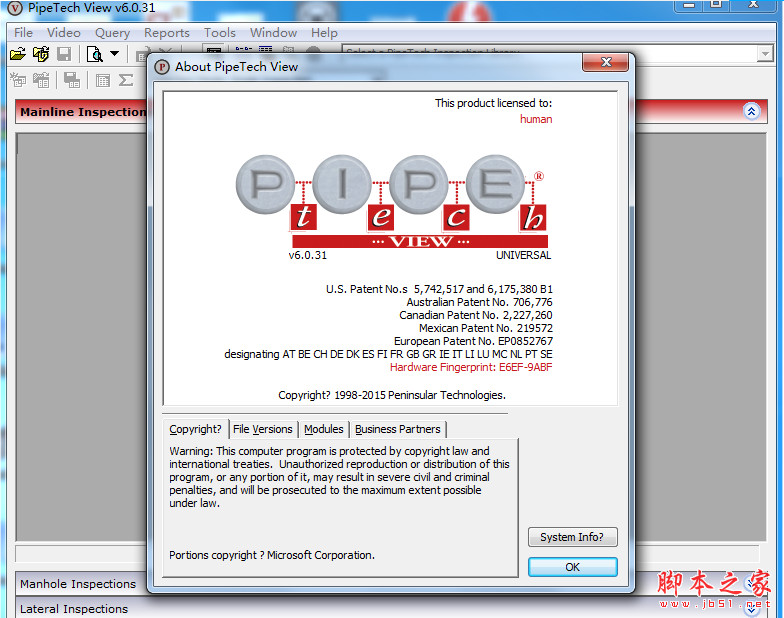784x618 pixels.
Task: Click the PipeTech View title bar icon
Action: coord(15,8)
